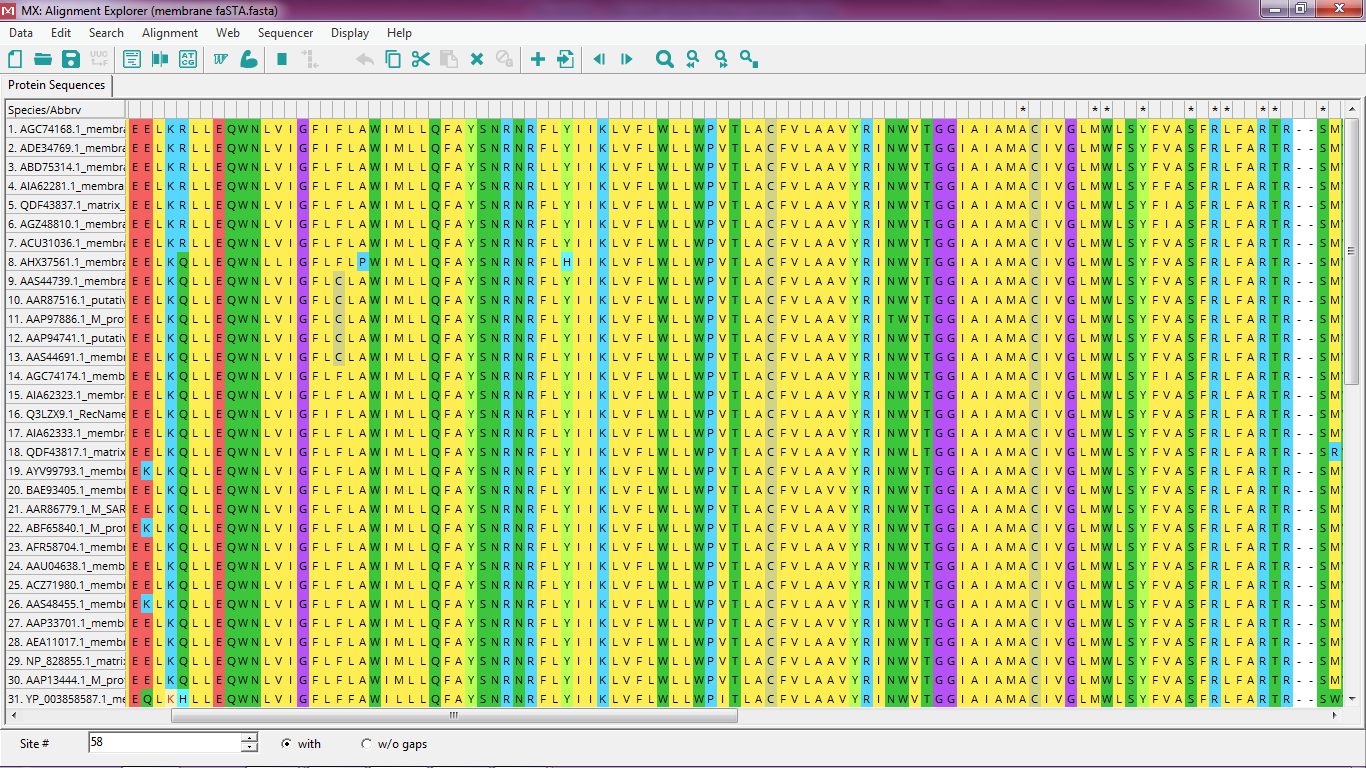This screenshot has width=1366, height=768.
Task: Click the horizontal scrollbar thumb
Action: click(454, 716)
